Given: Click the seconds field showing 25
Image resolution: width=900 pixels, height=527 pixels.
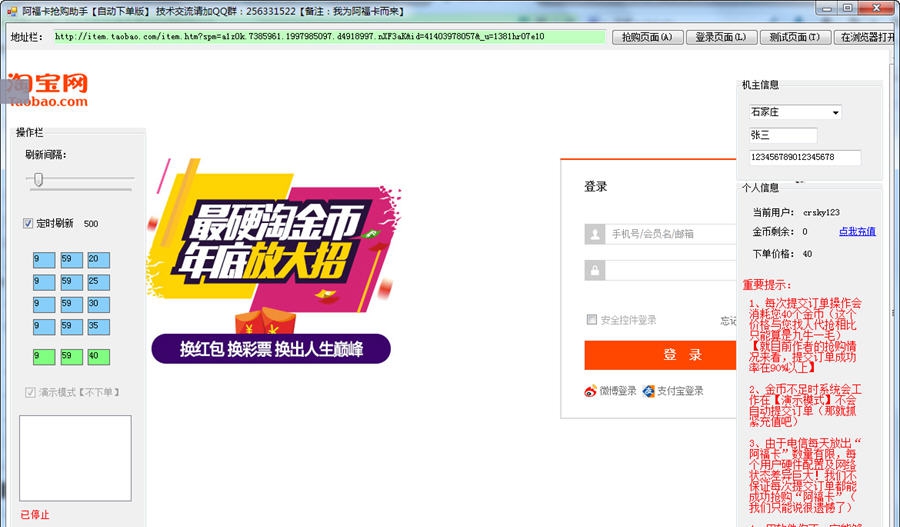Looking at the screenshot, I should click(x=99, y=282).
